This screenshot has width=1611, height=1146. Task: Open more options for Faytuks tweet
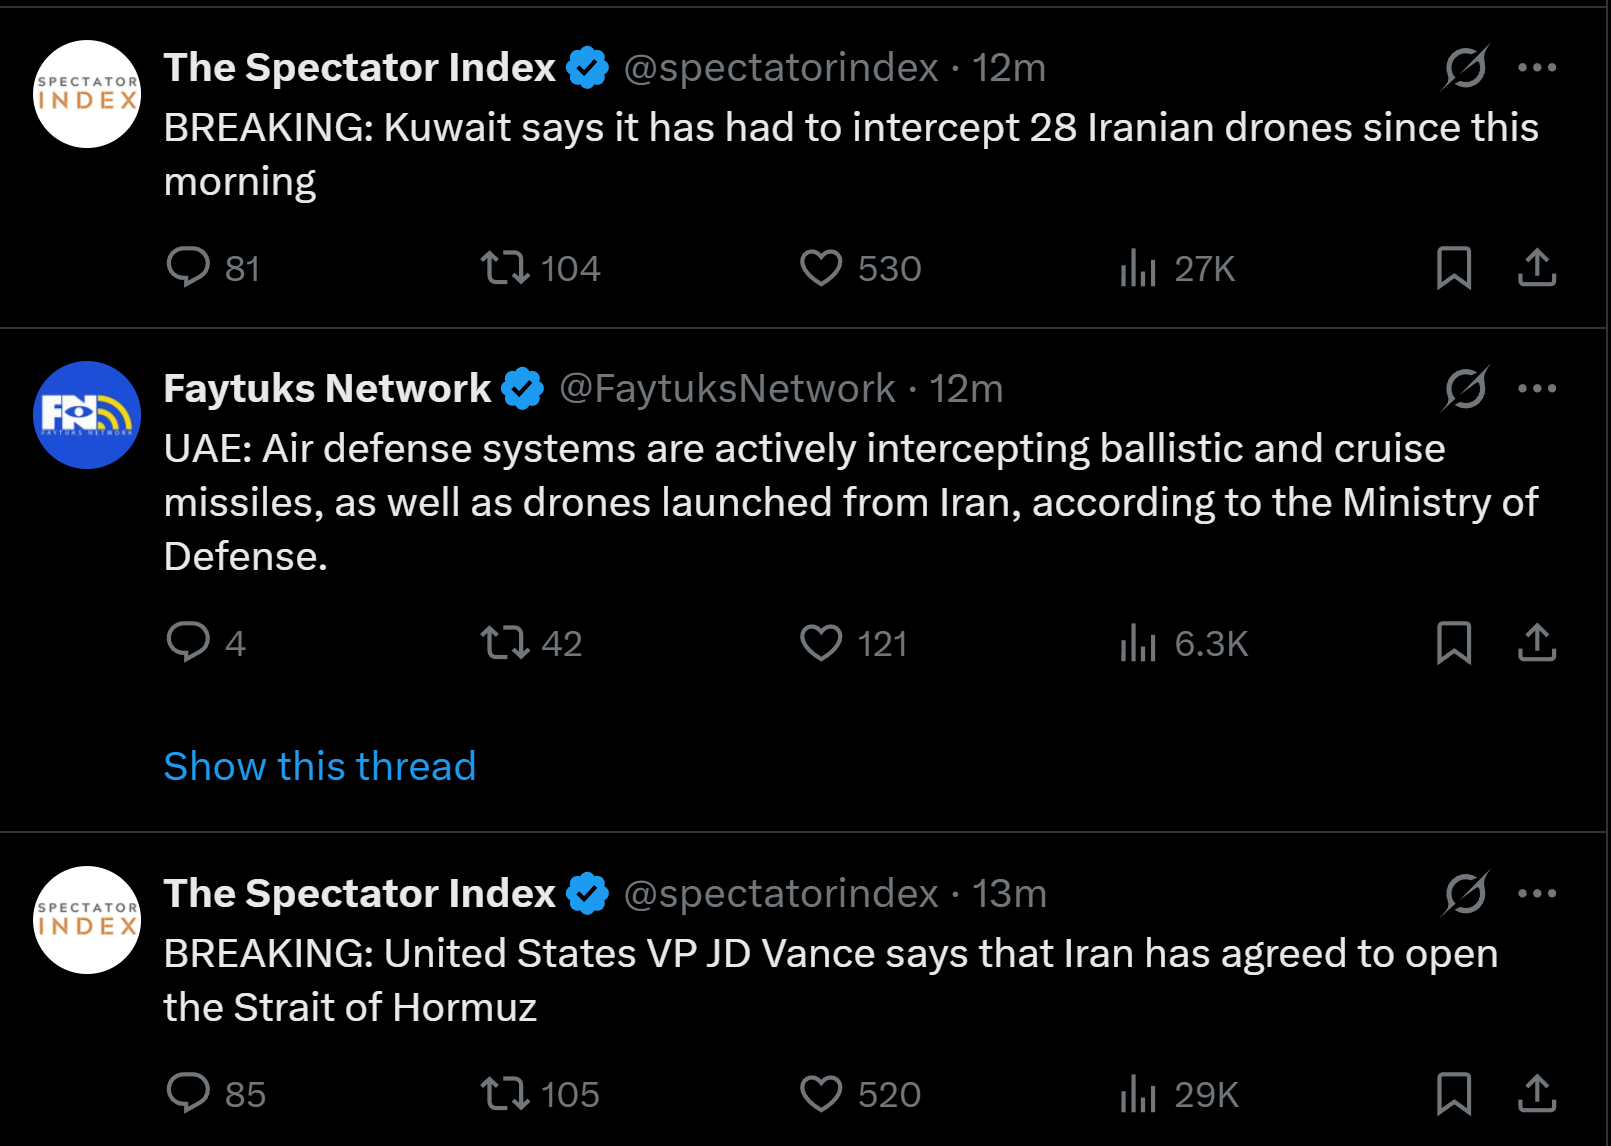point(1537,389)
